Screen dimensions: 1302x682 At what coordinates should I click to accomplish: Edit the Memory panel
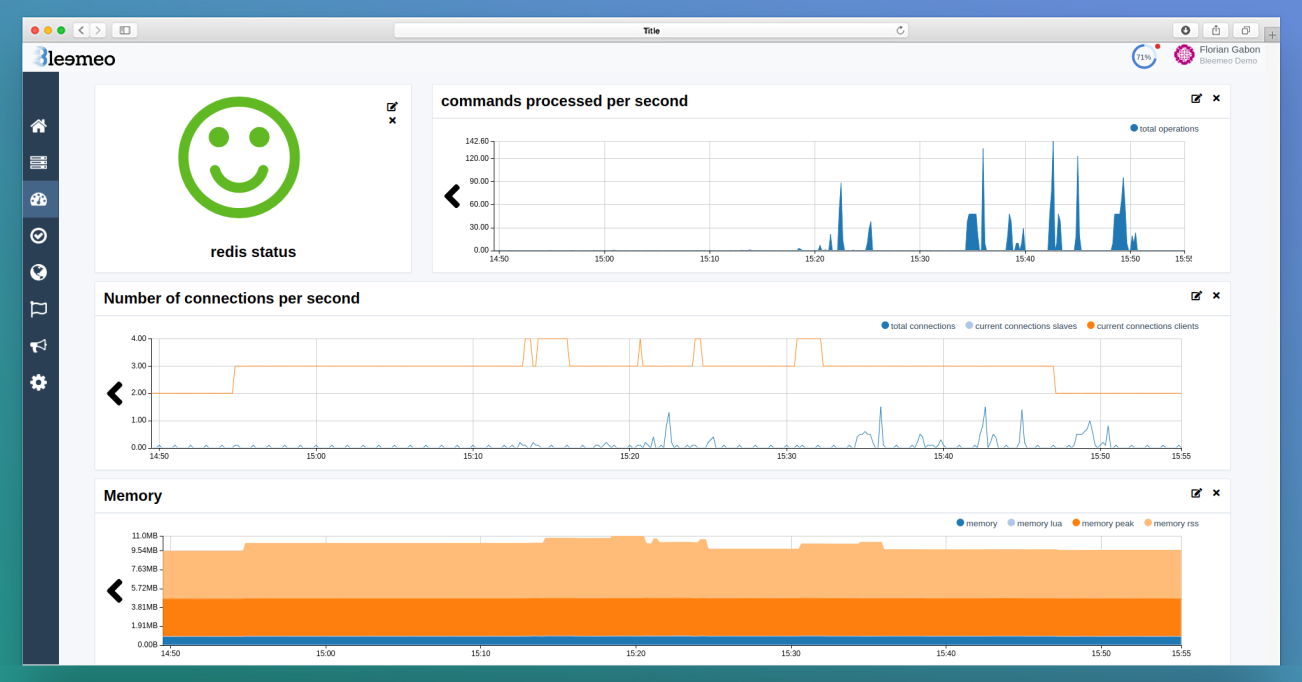coord(1196,493)
